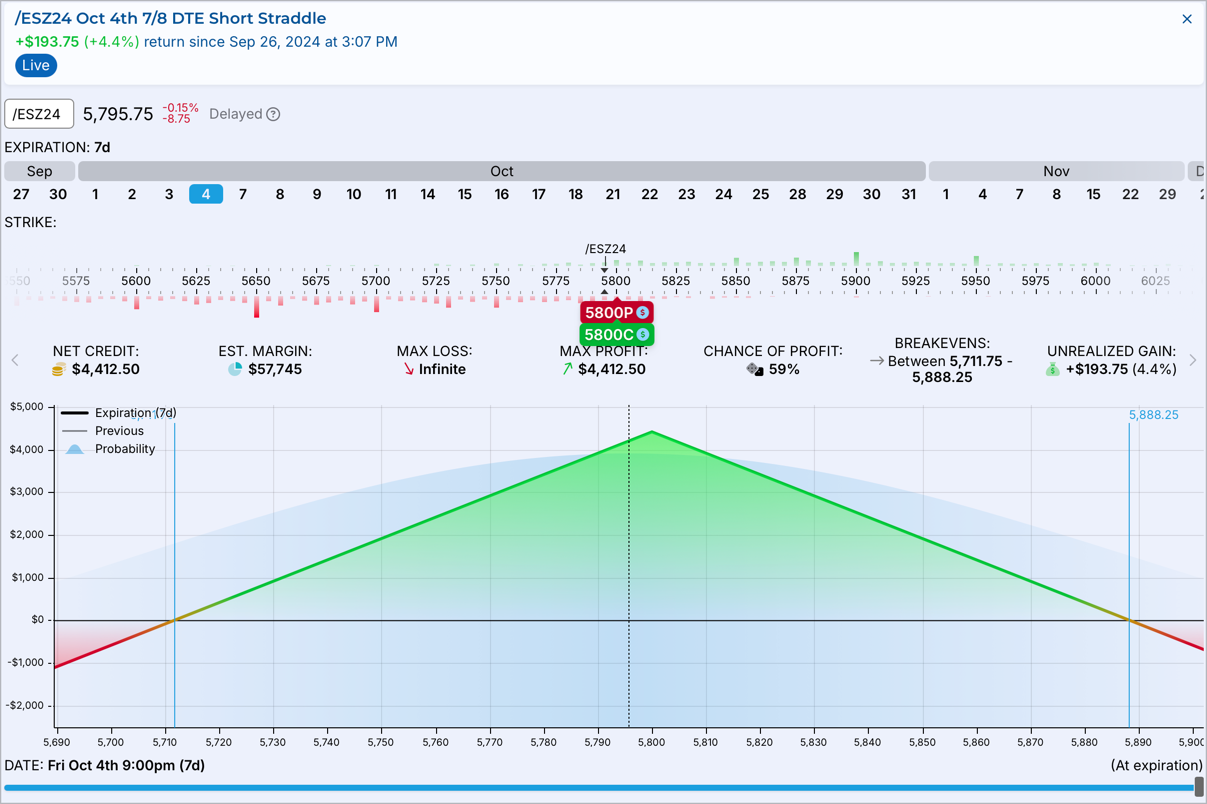Open the /ESZ24 symbol selector box
The height and width of the screenshot is (804, 1207).
coord(39,114)
